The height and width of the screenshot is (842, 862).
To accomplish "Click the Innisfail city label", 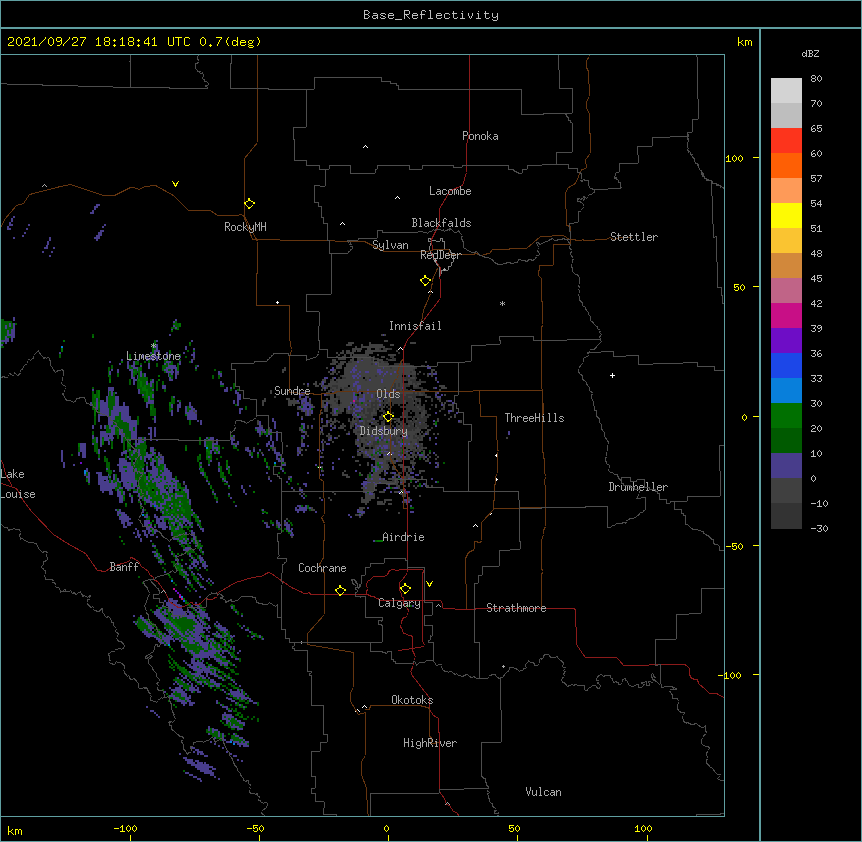I will coord(415,326).
